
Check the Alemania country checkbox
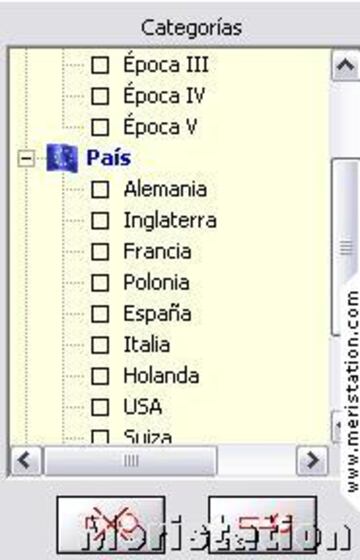(x=100, y=189)
